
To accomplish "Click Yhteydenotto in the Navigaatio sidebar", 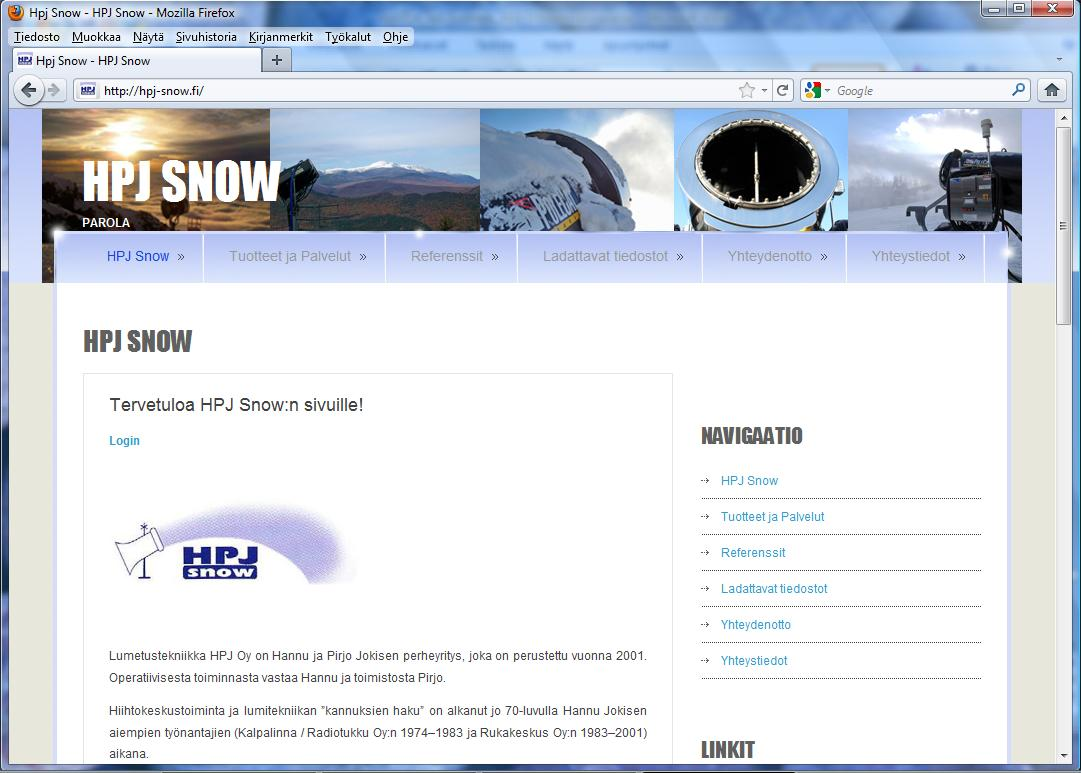I will 756,624.
